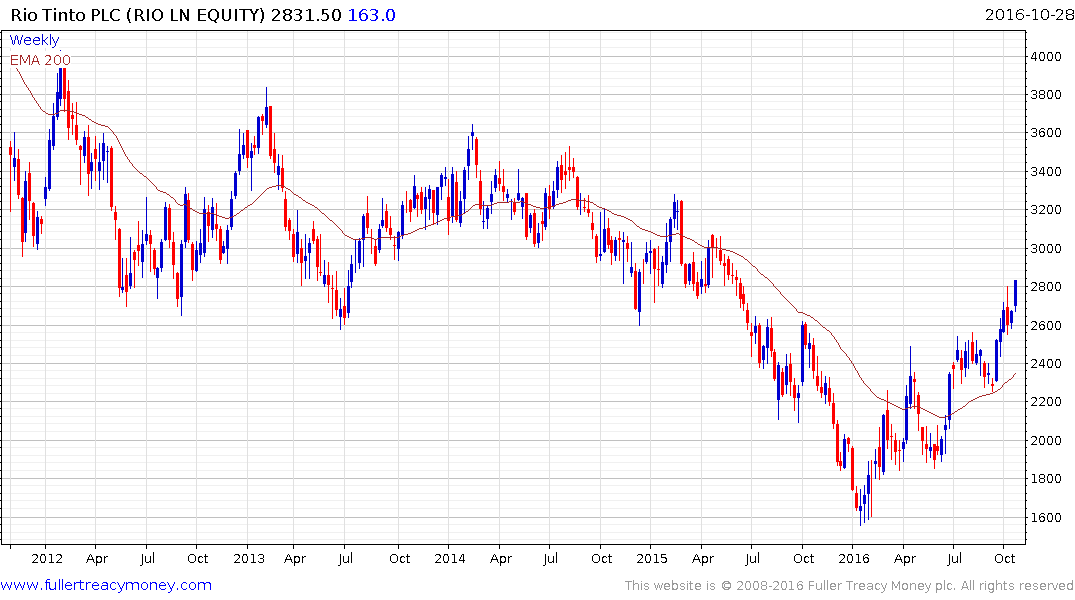Image resolution: width=1075 pixels, height=600 pixels.
Task: Click the 3600 price axis label
Action: coord(1046,134)
